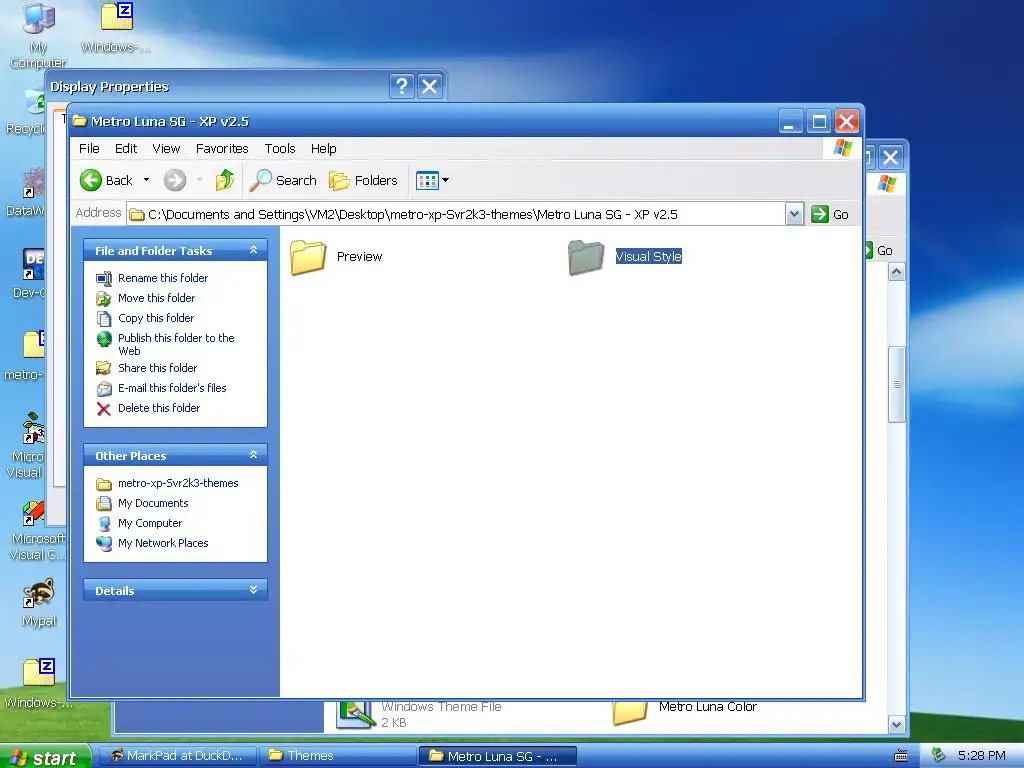Open My Network Places link

[163, 543]
